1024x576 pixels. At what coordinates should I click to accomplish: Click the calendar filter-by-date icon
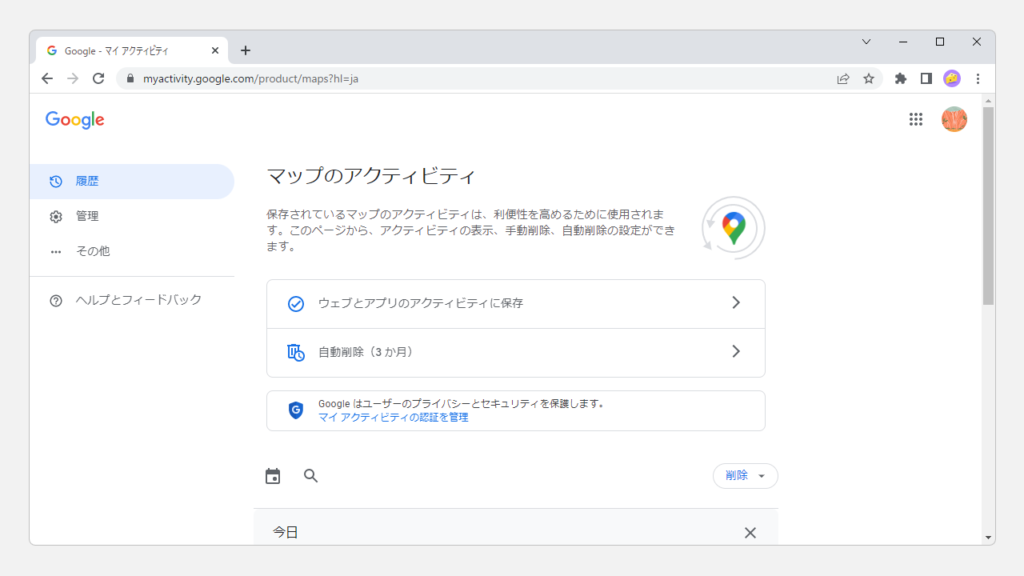pyautogui.click(x=273, y=476)
